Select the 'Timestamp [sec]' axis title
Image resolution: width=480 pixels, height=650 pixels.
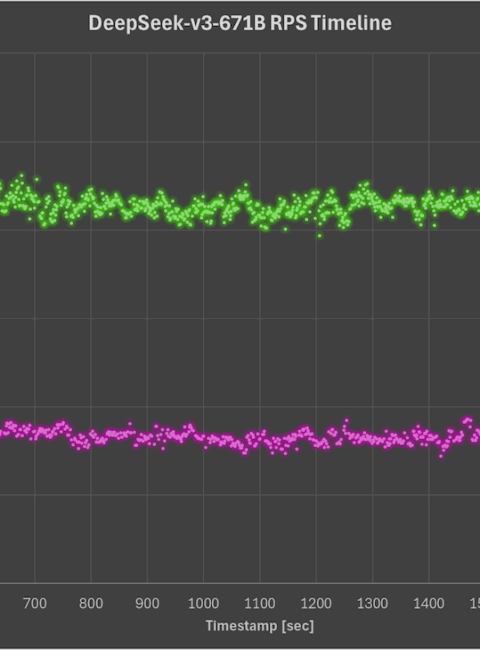point(260,626)
